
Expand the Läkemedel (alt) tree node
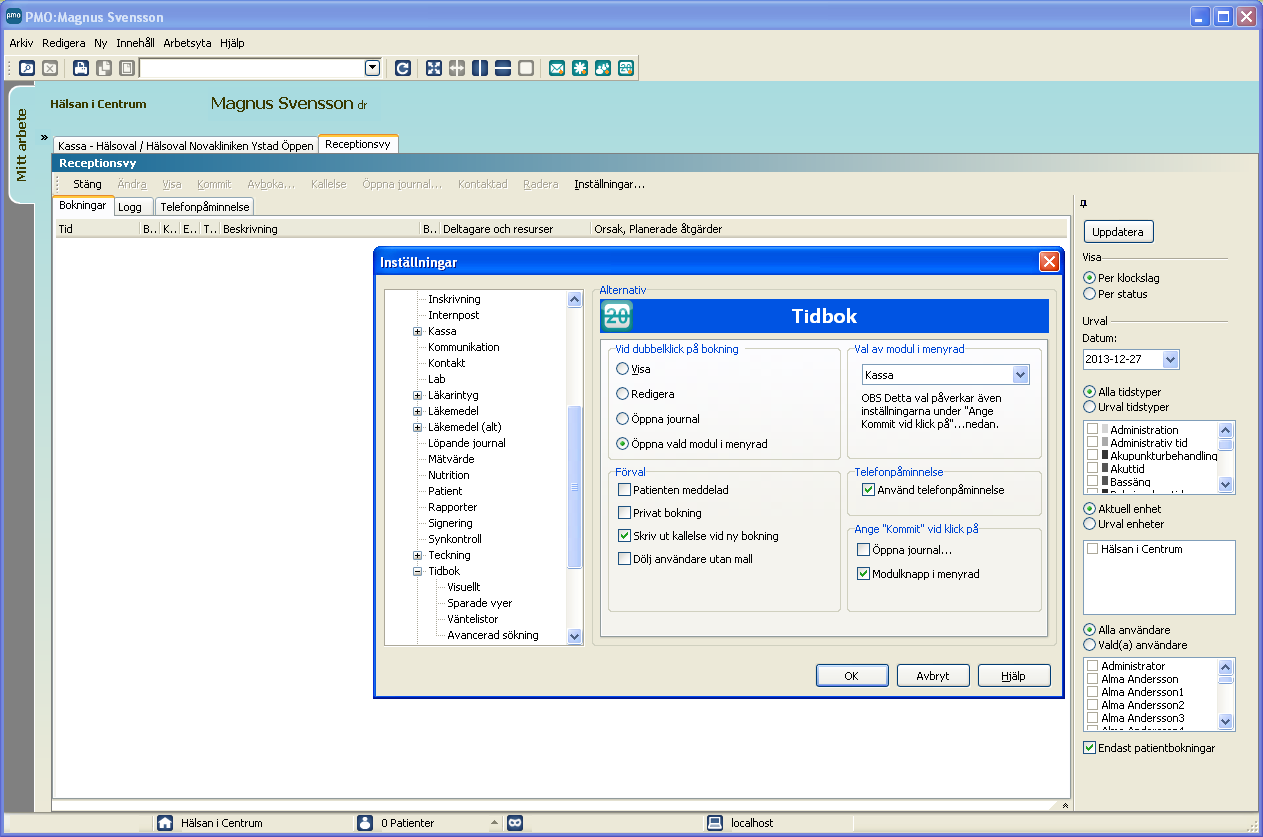(x=418, y=427)
